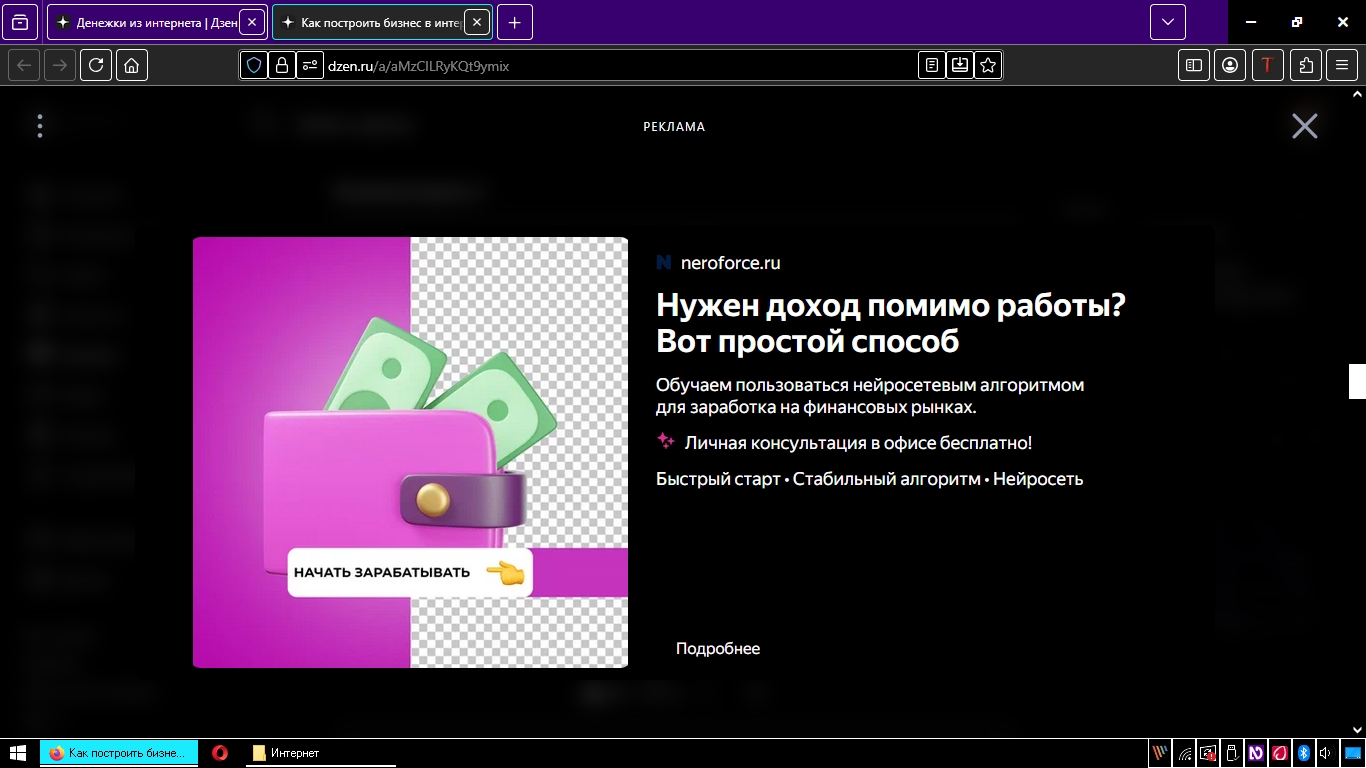The image size is (1366, 768).
Task: Click the permissions toggle icon in address bar
Action: click(310, 65)
